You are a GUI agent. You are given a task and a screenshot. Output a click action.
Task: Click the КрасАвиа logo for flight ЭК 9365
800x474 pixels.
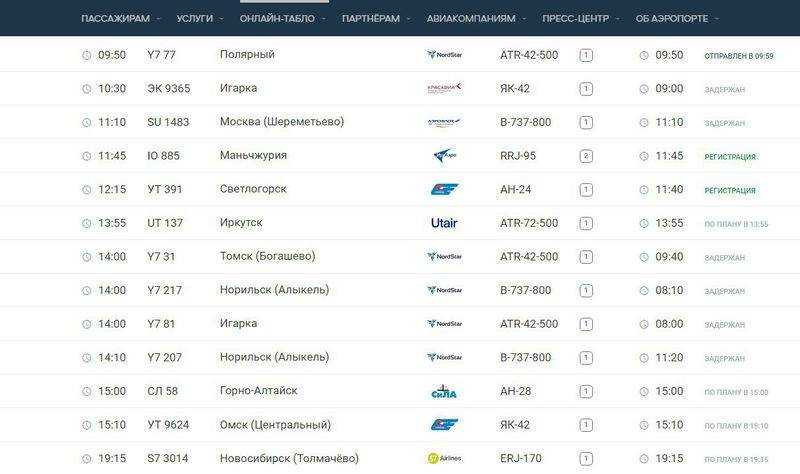[x=444, y=88]
